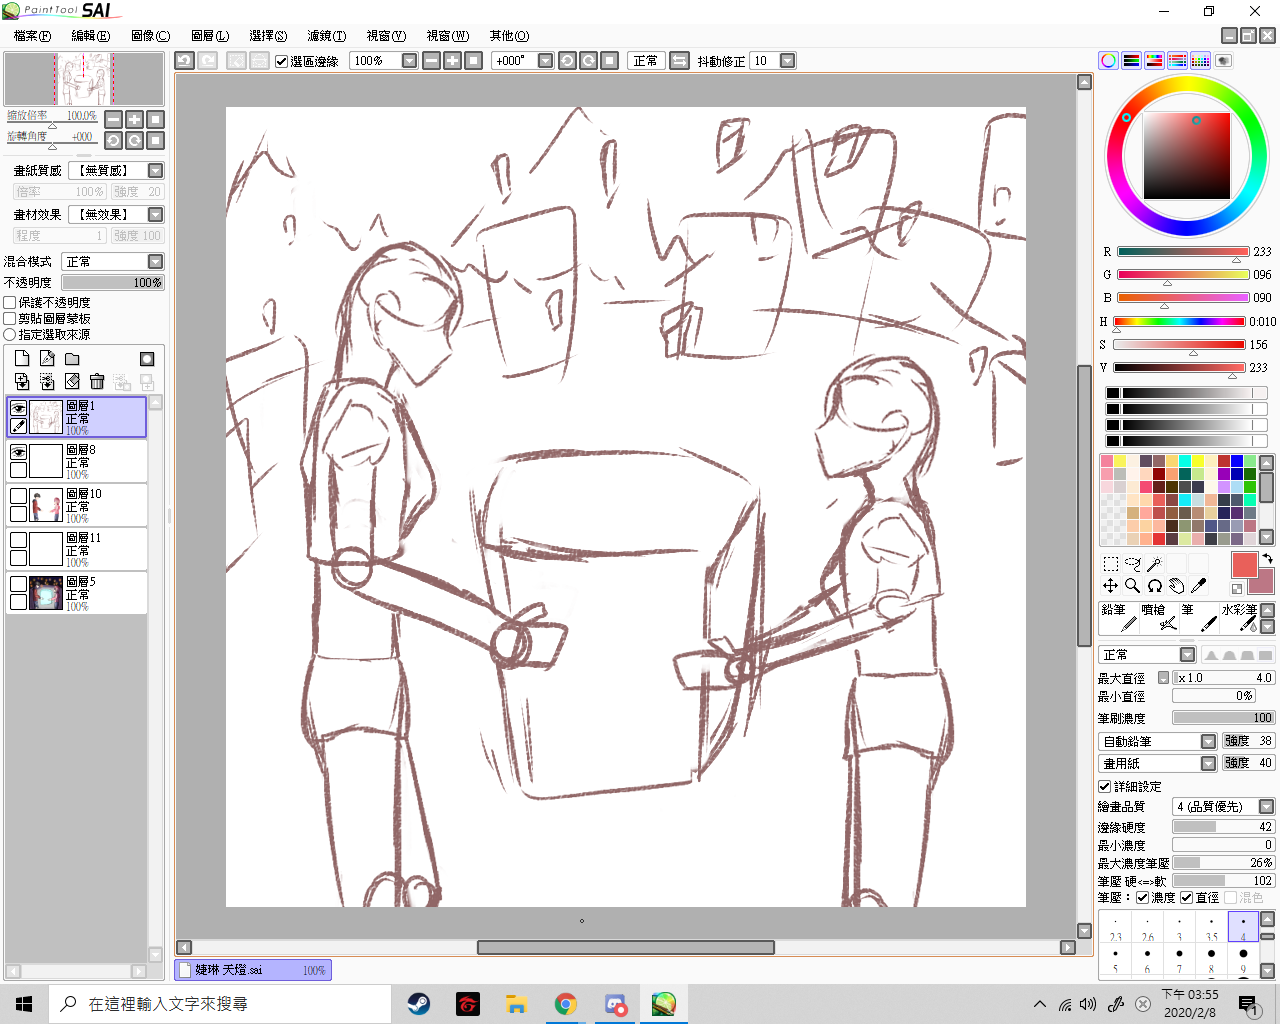
Task: Open 自動鉛筆 brush shape dropdown
Action: (1158, 741)
